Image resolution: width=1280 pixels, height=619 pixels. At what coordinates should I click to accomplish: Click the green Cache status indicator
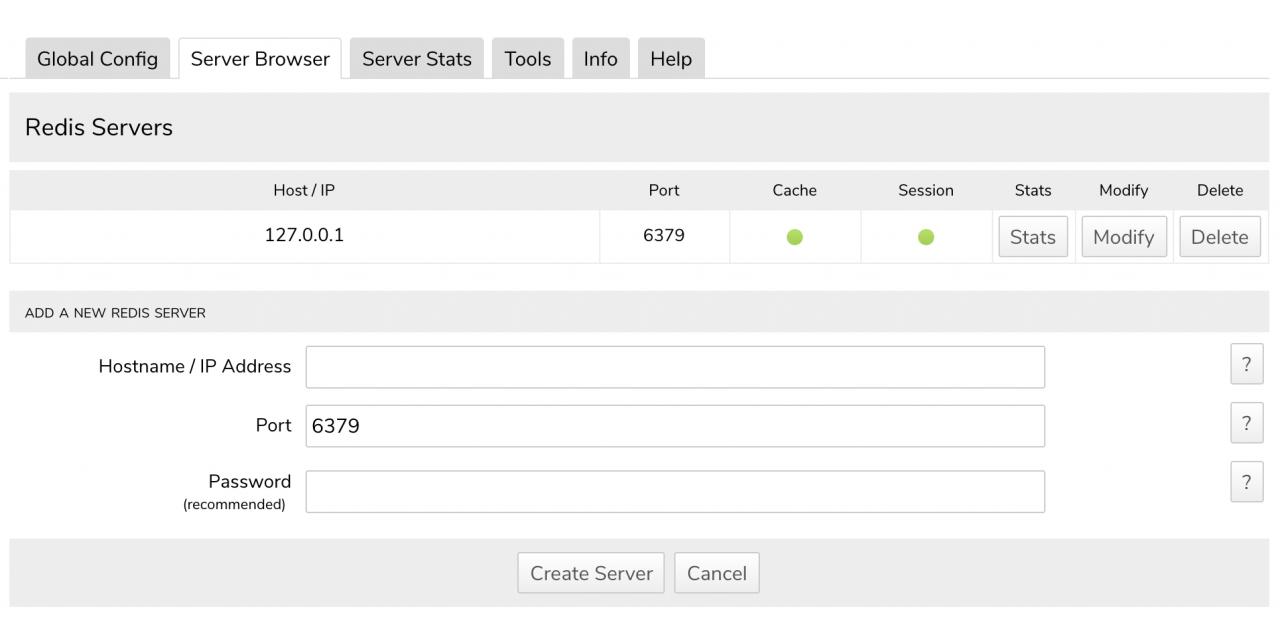click(x=794, y=237)
